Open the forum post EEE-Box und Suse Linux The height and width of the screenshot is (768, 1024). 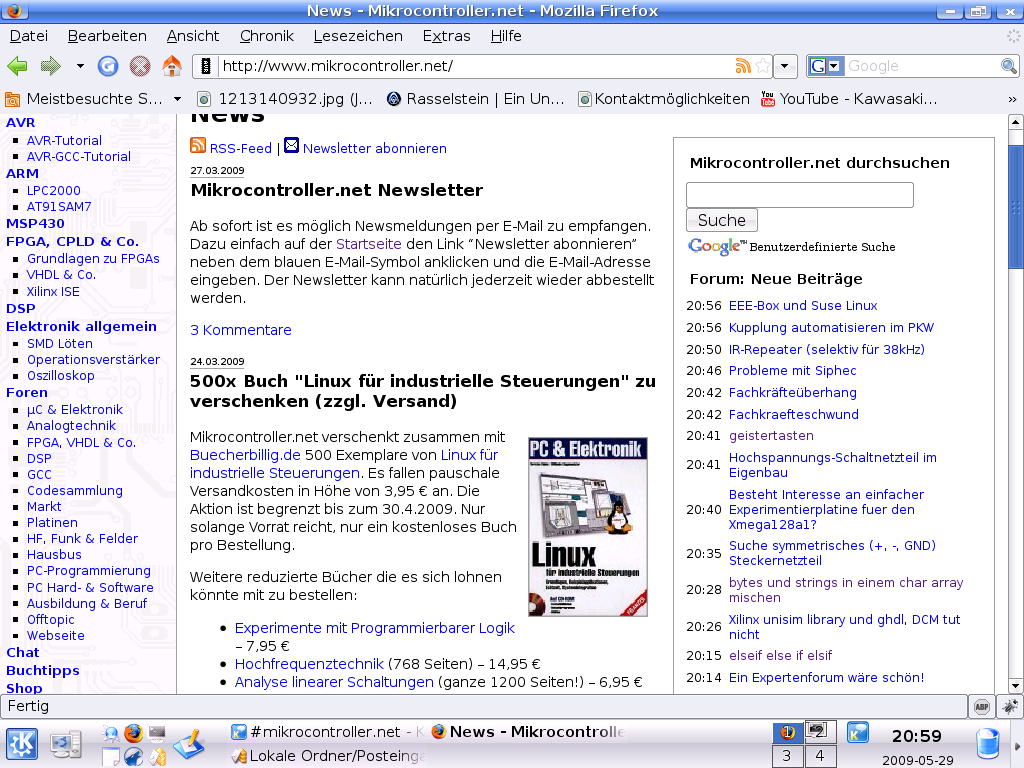click(x=803, y=306)
